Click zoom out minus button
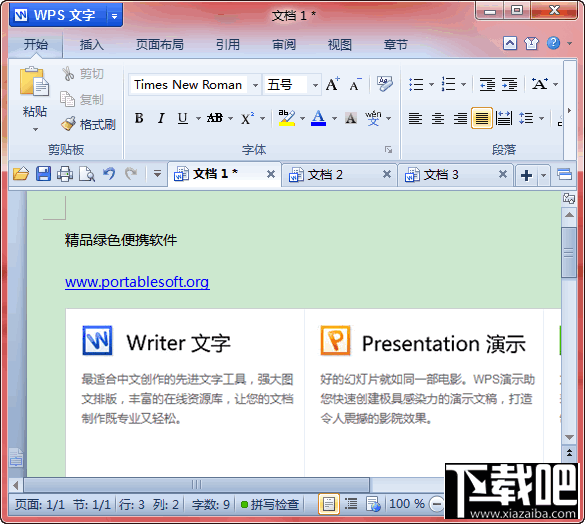The width and height of the screenshot is (585, 524). tap(436, 504)
